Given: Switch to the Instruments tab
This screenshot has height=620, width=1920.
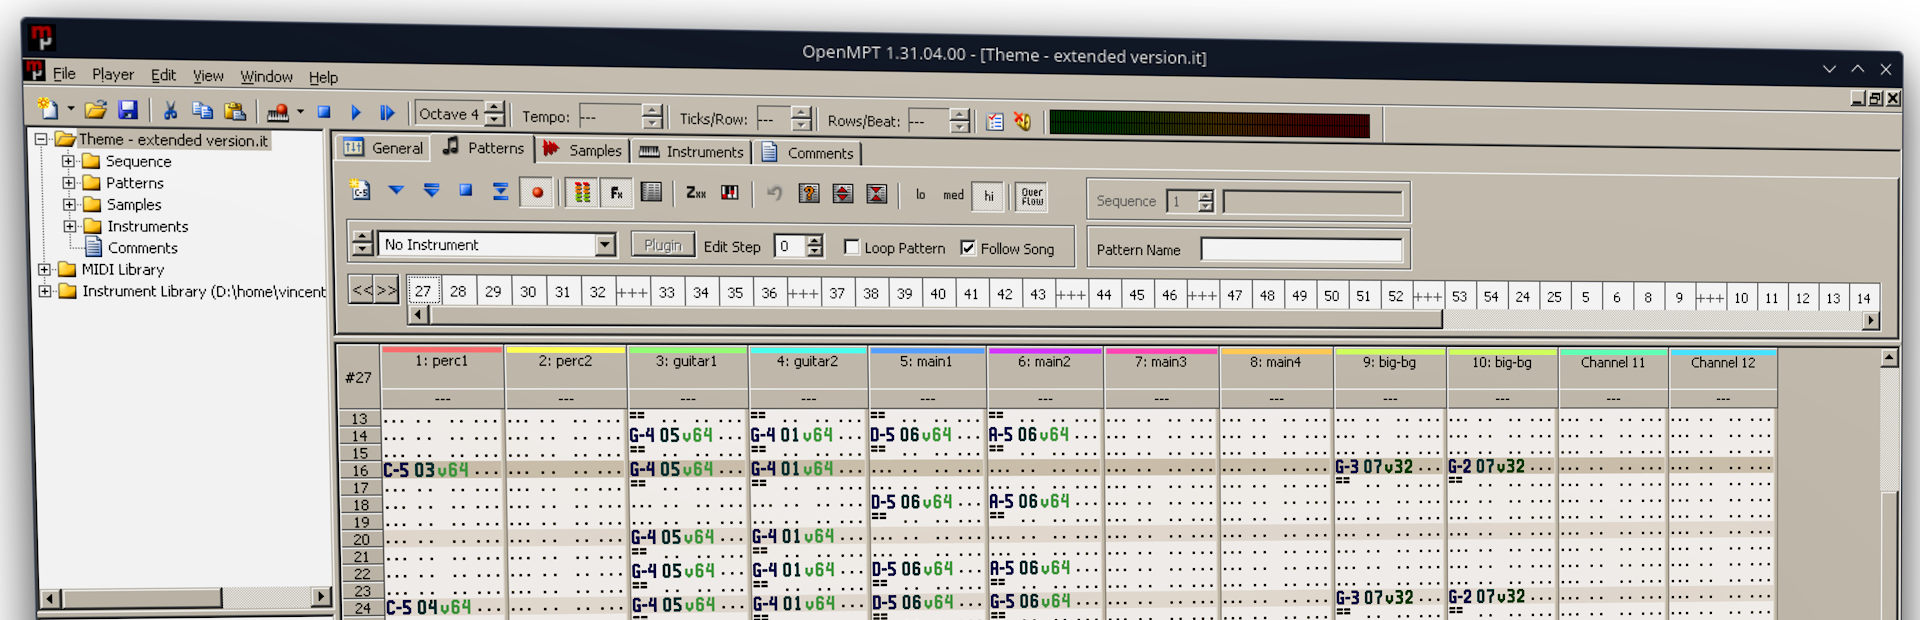Looking at the screenshot, I should point(692,152).
